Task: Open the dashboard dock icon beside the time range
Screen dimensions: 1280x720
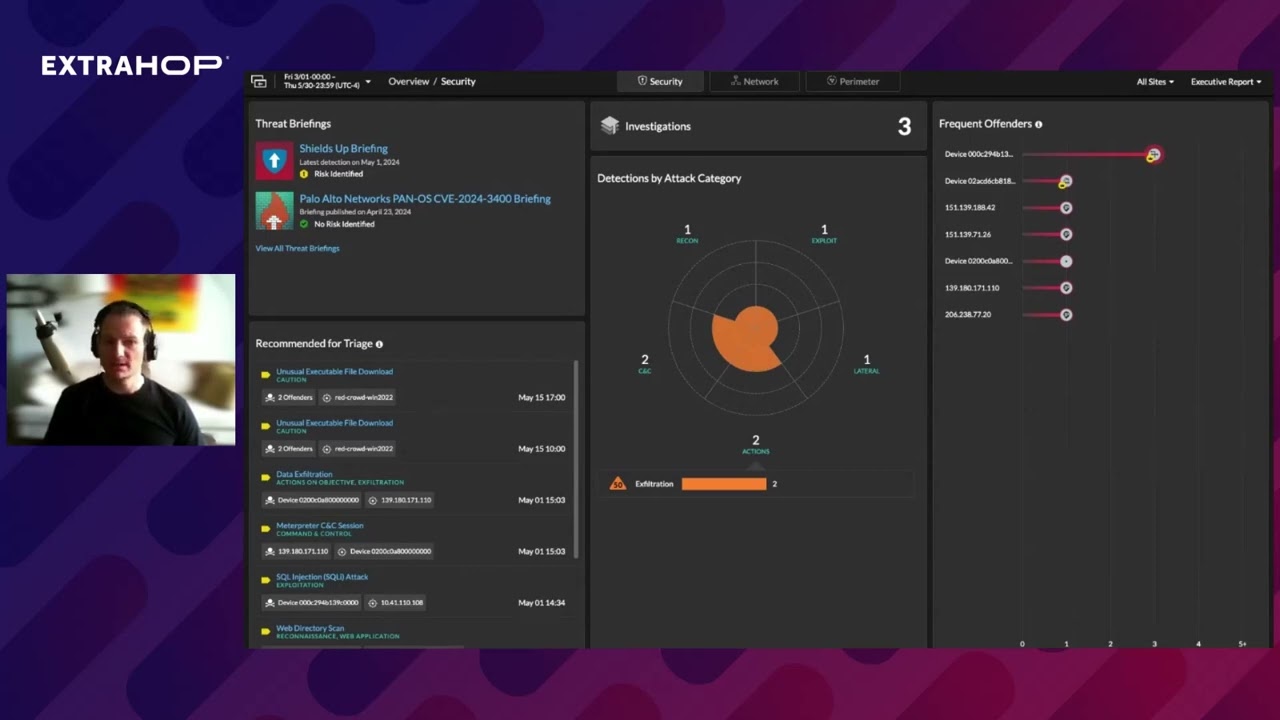Action: click(x=259, y=82)
